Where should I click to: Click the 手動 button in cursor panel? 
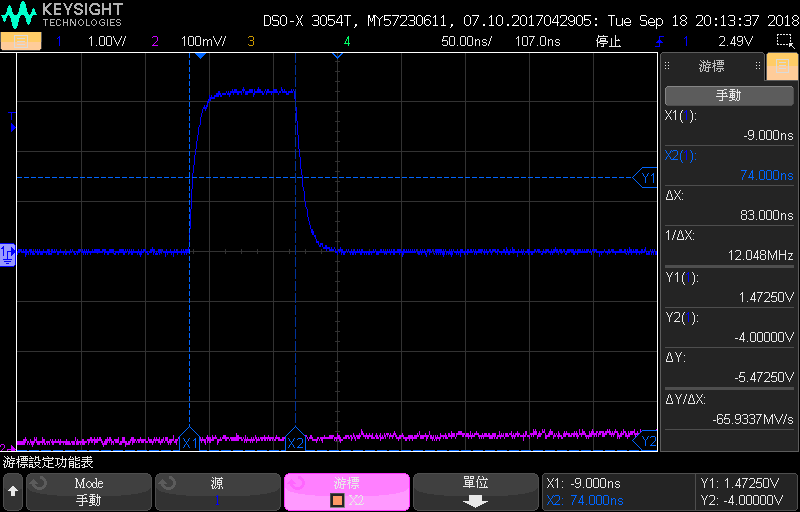729,95
